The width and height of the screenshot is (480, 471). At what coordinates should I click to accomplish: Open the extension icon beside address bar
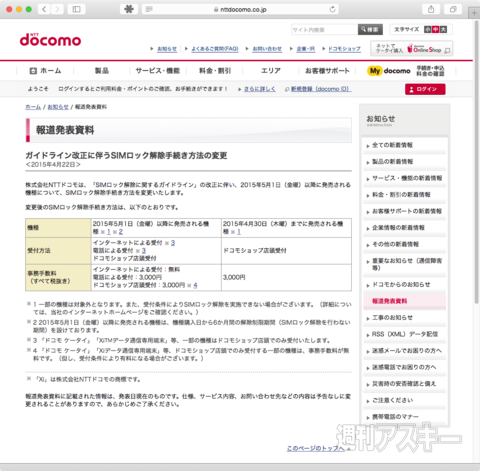[129, 9]
